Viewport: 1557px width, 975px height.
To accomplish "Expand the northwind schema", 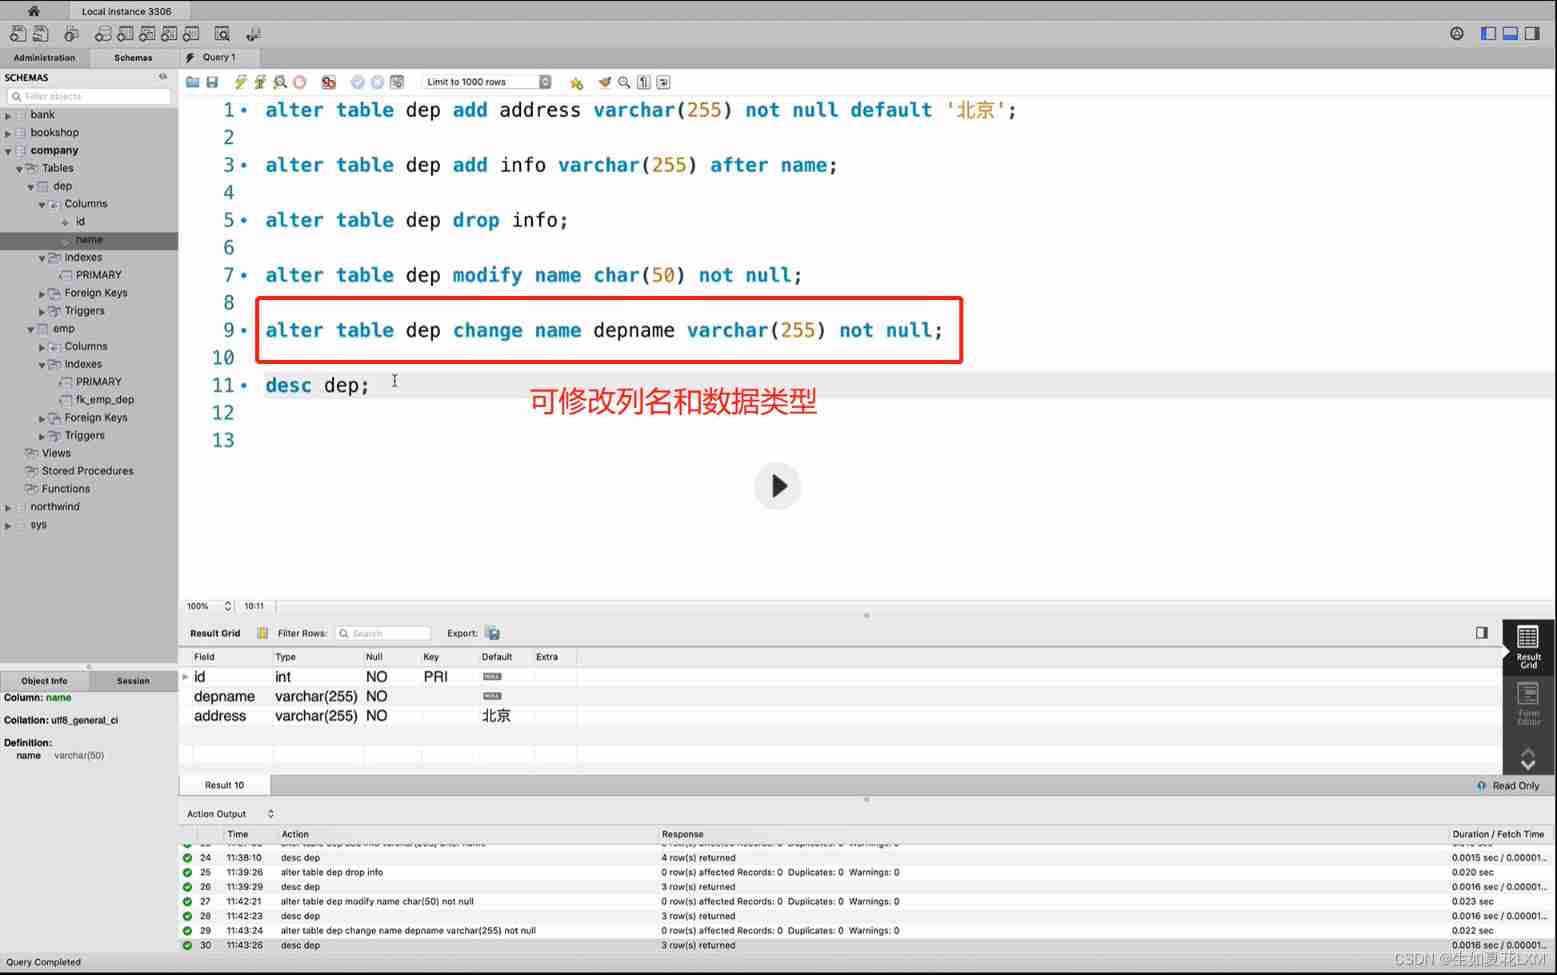I will click(x=8, y=508).
